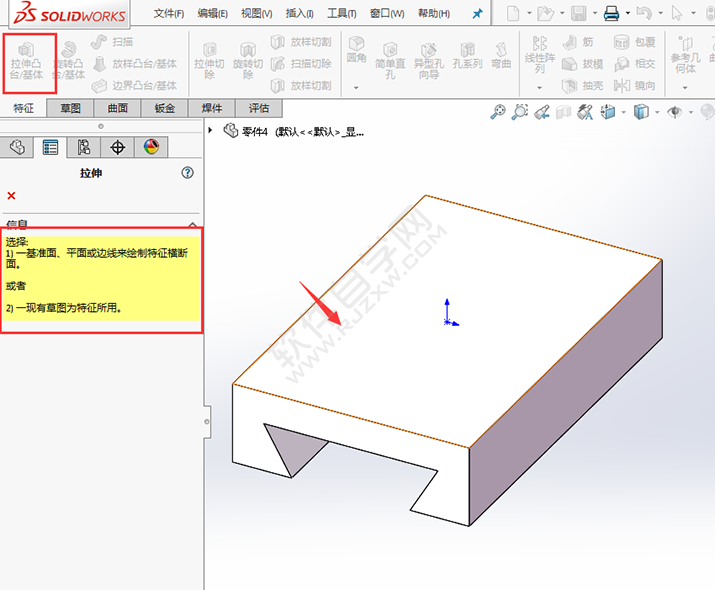Image resolution: width=715 pixels, height=590 pixels.
Task: Click the Fillet (圆角) tool
Action: [357, 50]
